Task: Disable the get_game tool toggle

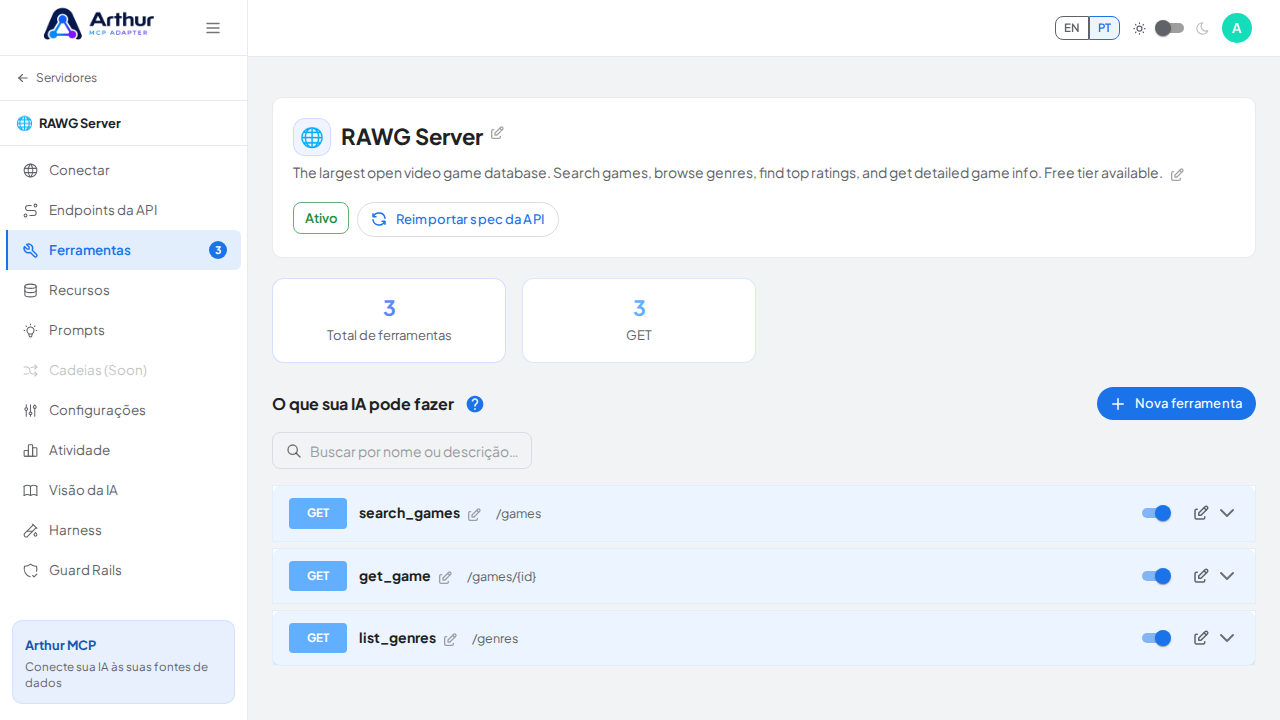Action: click(1156, 576)
